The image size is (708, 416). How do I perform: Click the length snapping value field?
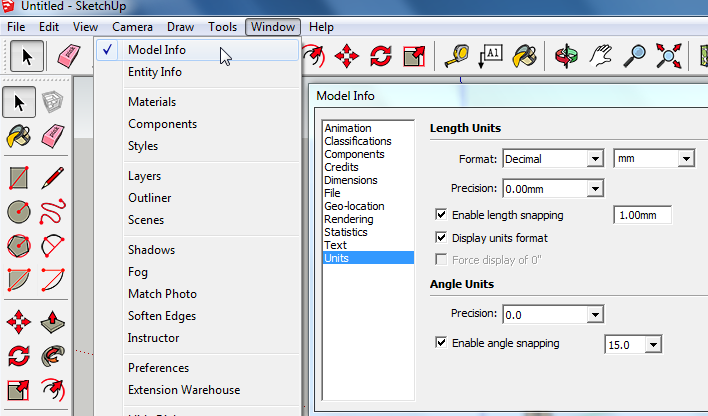(x=641, y=215)
